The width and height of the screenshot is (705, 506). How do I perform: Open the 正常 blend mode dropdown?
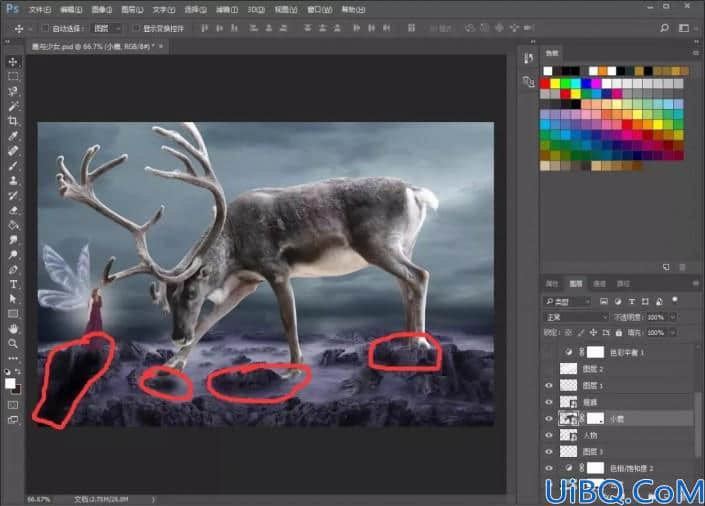(576, 317)
